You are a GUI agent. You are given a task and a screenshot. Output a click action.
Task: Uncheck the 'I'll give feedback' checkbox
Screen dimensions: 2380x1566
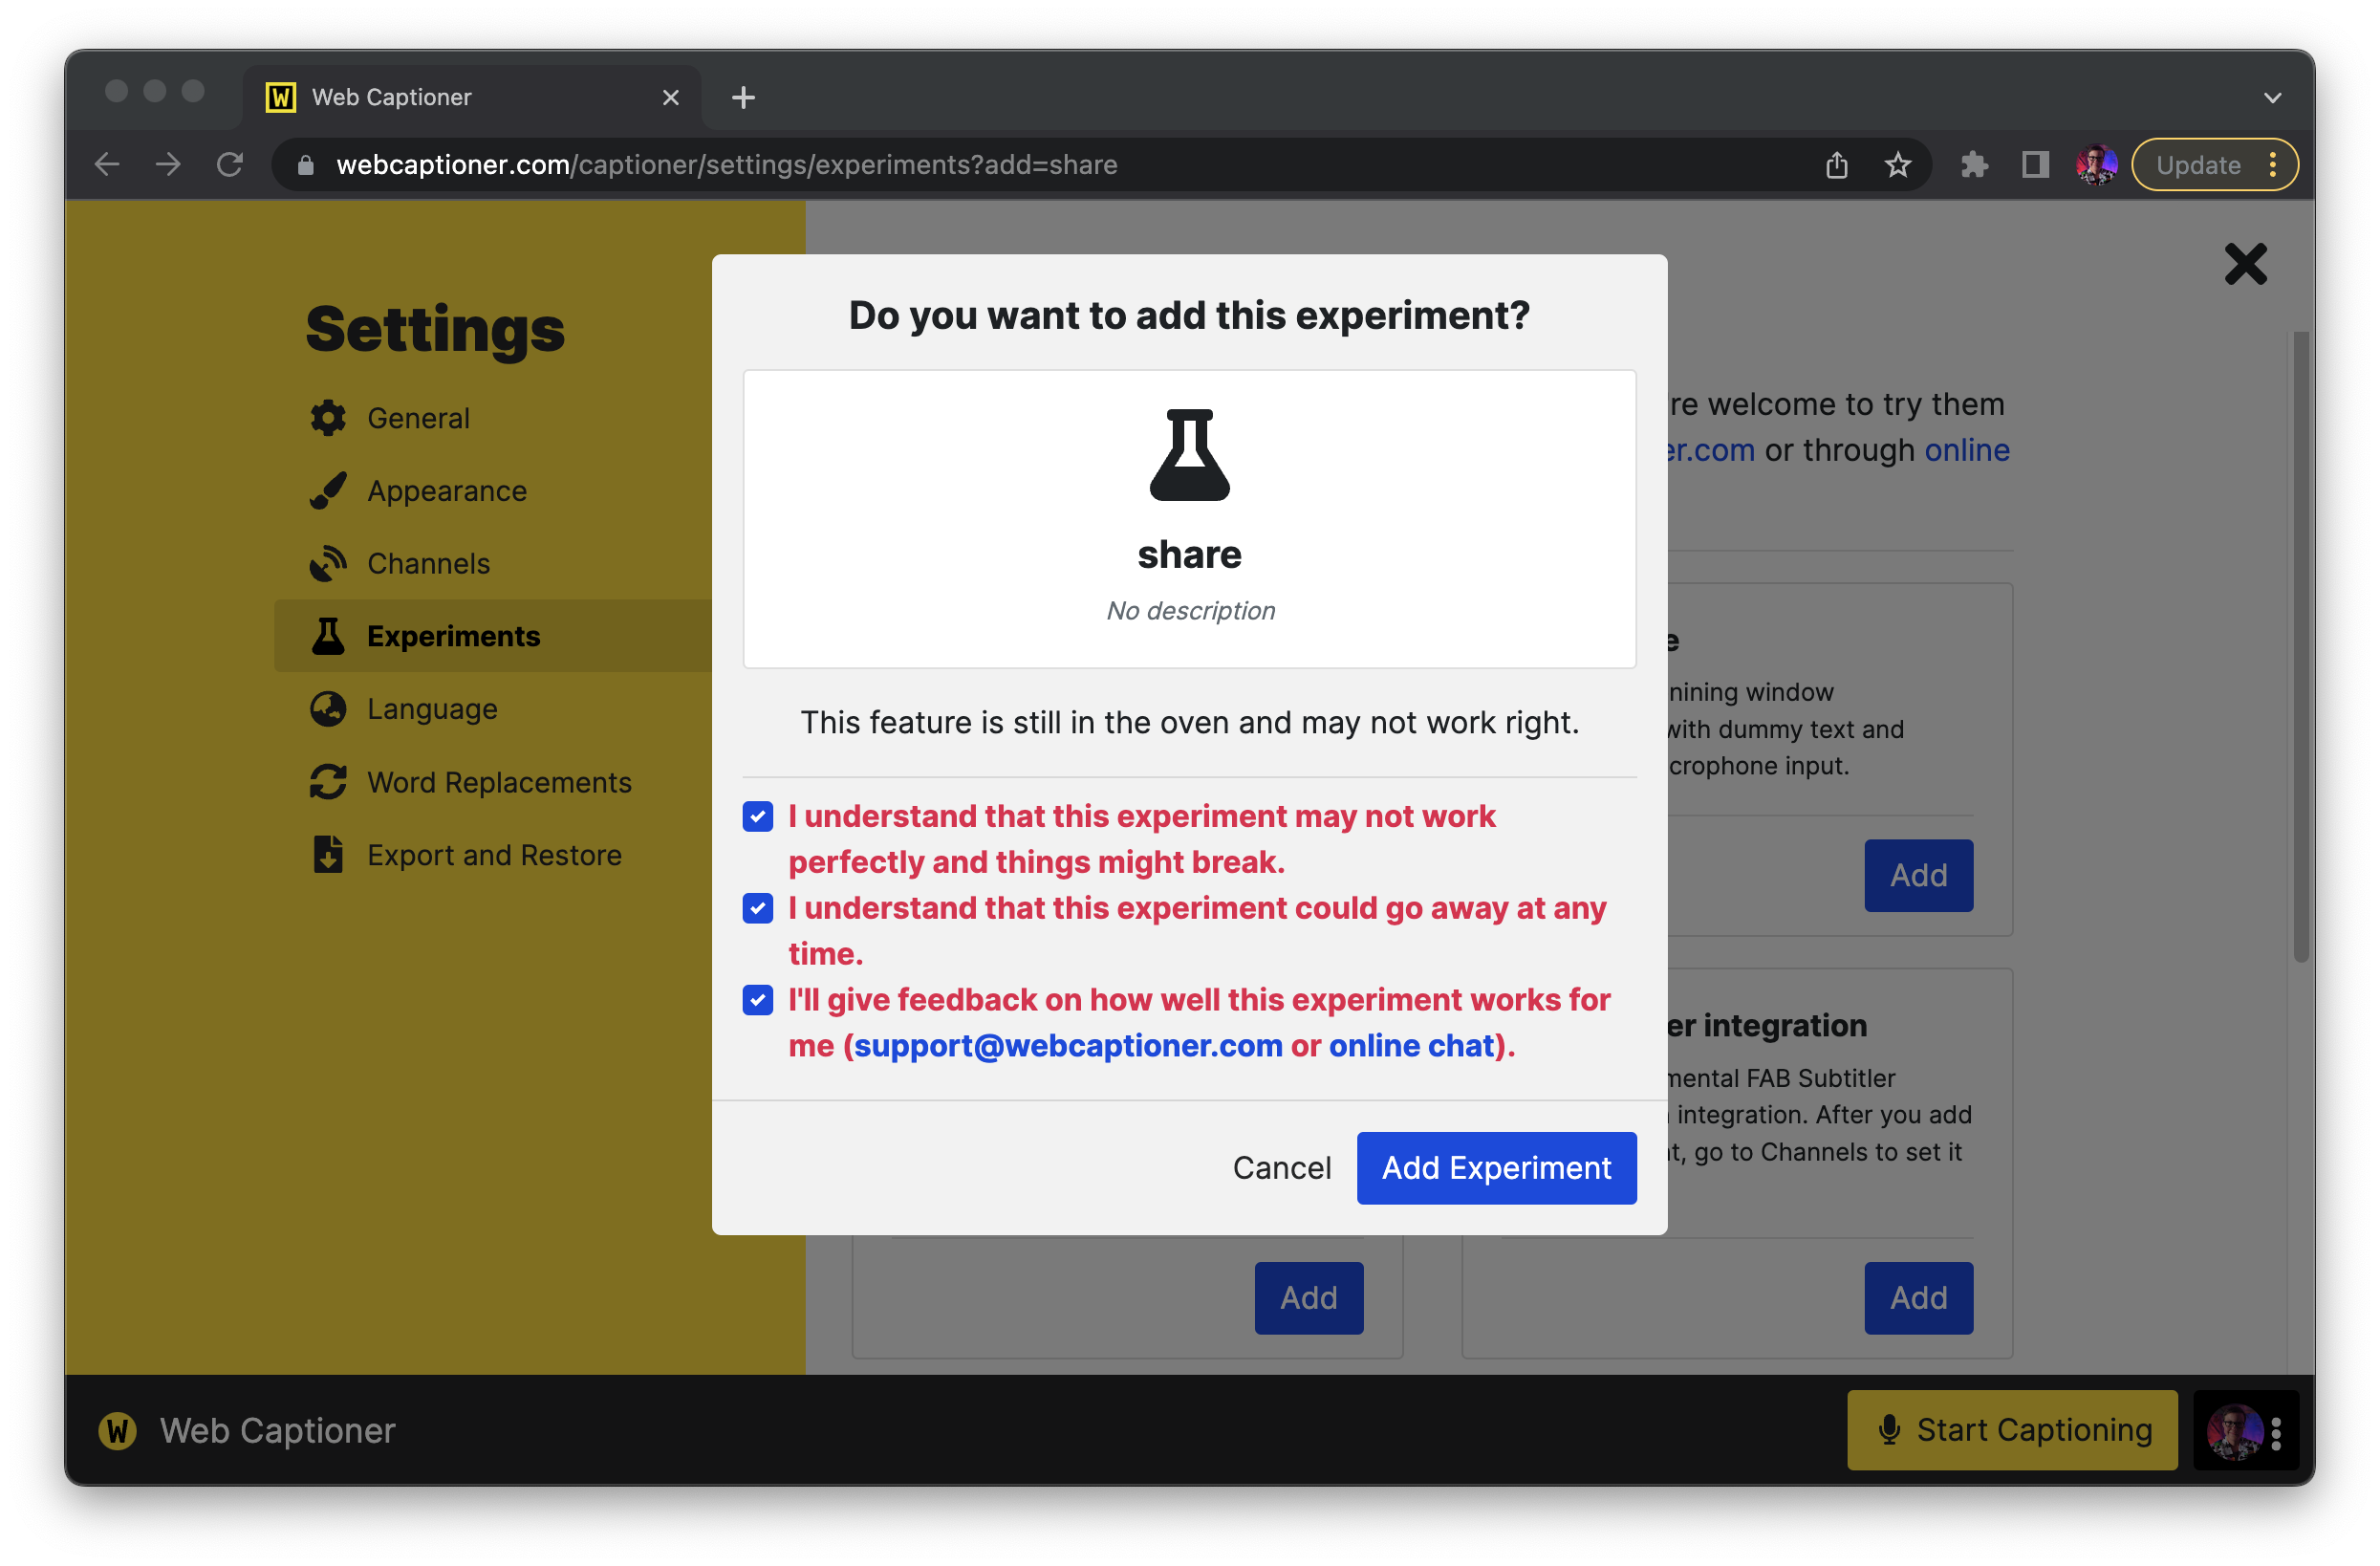pos(757,1000)
